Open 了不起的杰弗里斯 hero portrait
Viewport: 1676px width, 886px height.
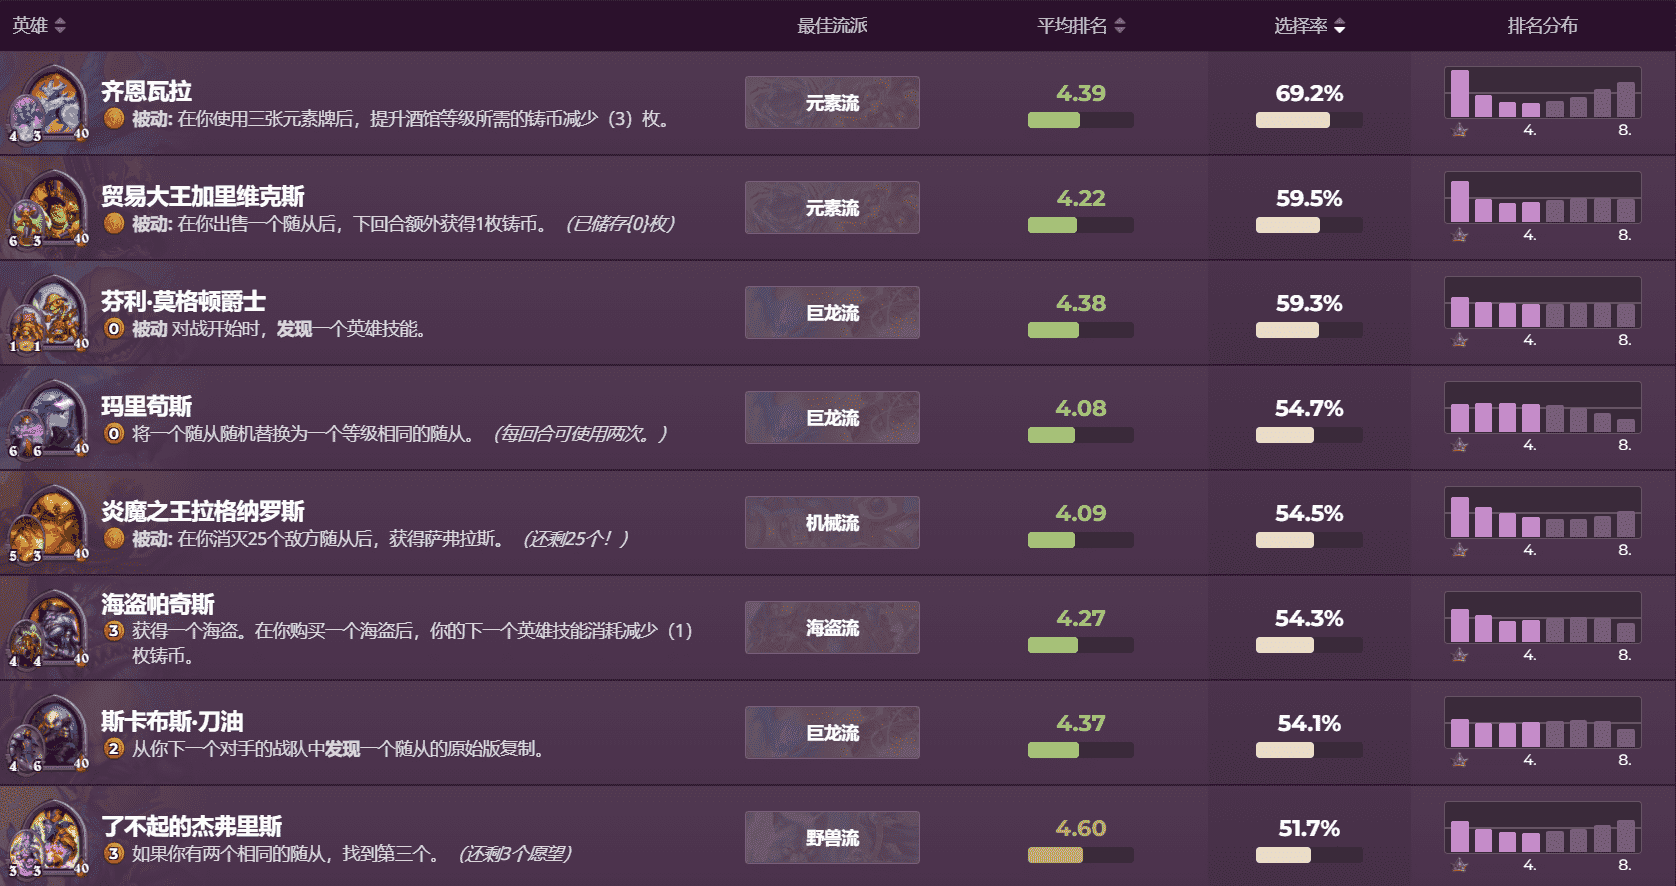click(x=49, y=838)
